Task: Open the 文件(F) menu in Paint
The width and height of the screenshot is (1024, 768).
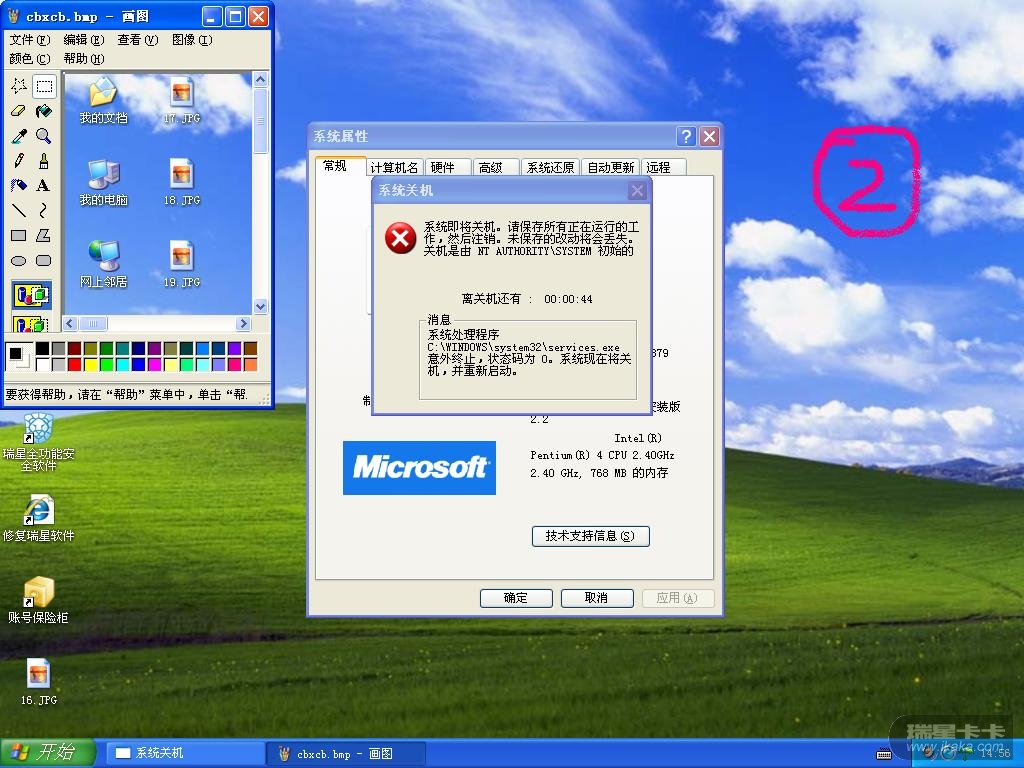Action: [29, 40]
